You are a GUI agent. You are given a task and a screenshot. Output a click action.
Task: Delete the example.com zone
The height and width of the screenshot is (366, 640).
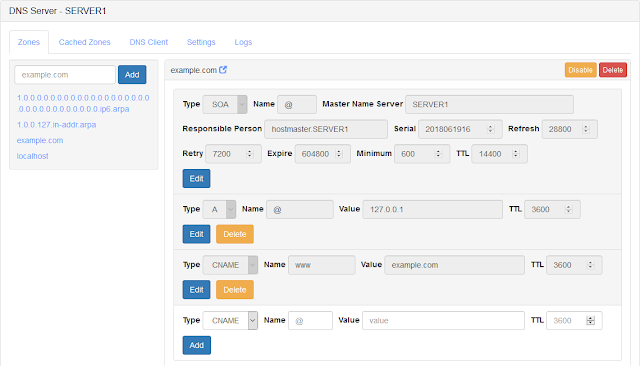click(613, 70)
